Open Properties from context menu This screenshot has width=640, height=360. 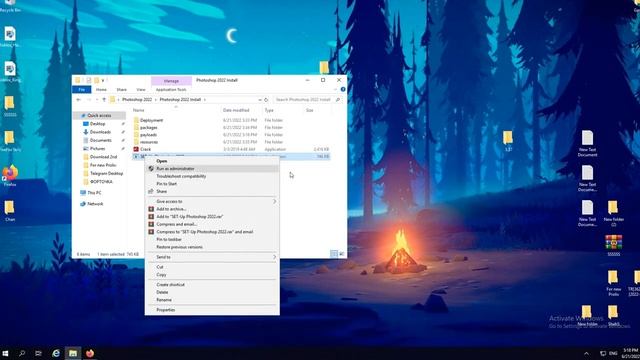[x=212, y=310]
